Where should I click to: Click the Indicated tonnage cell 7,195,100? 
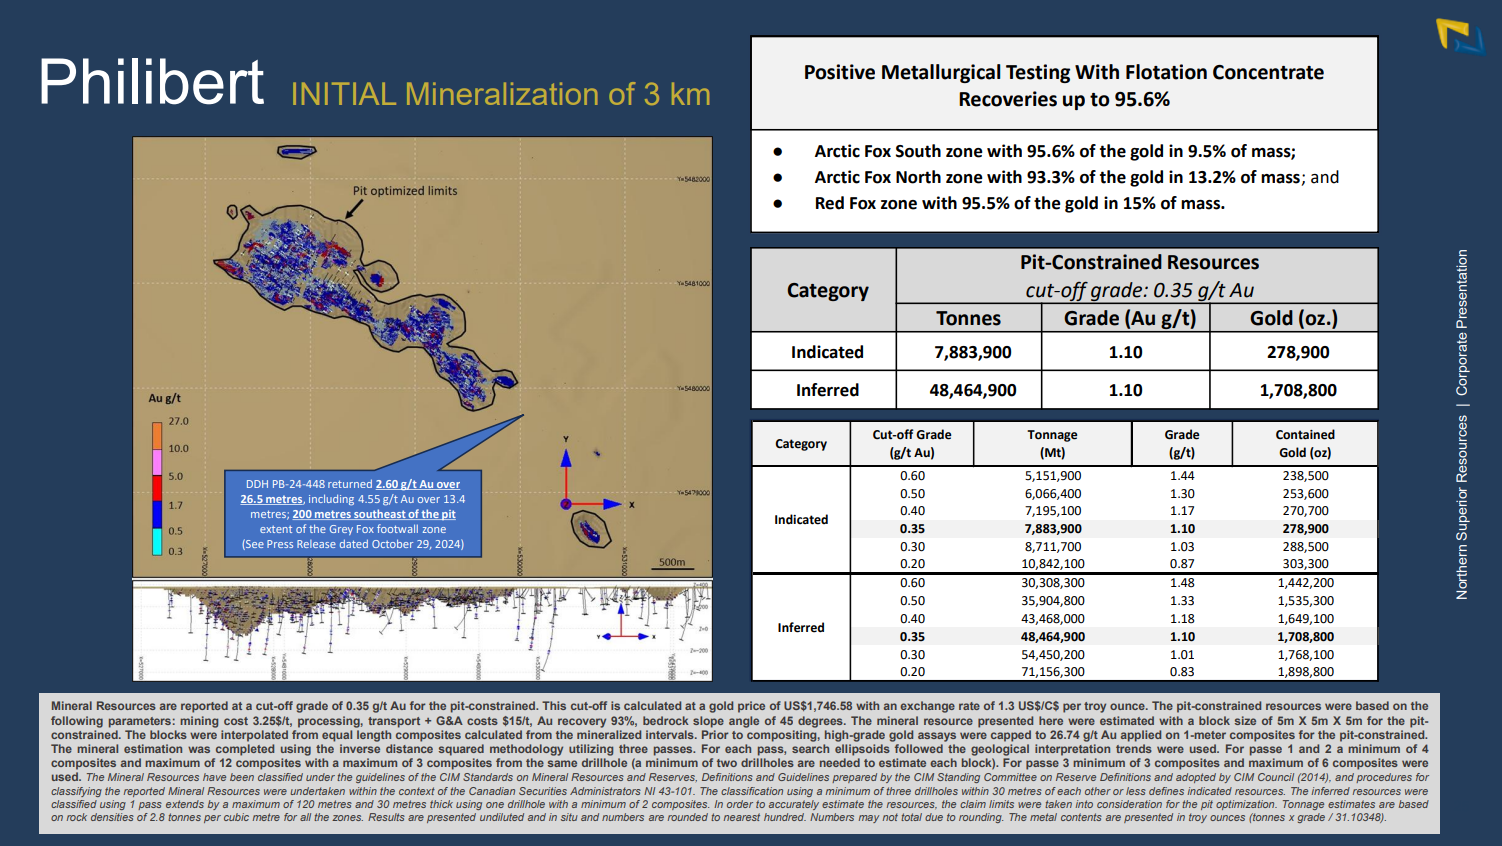point(1053,511)
